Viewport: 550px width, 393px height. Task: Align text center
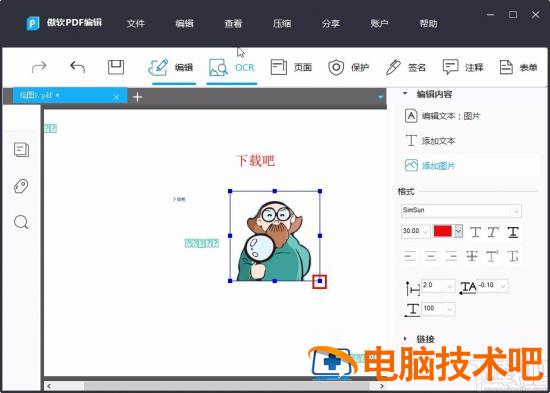430,257
